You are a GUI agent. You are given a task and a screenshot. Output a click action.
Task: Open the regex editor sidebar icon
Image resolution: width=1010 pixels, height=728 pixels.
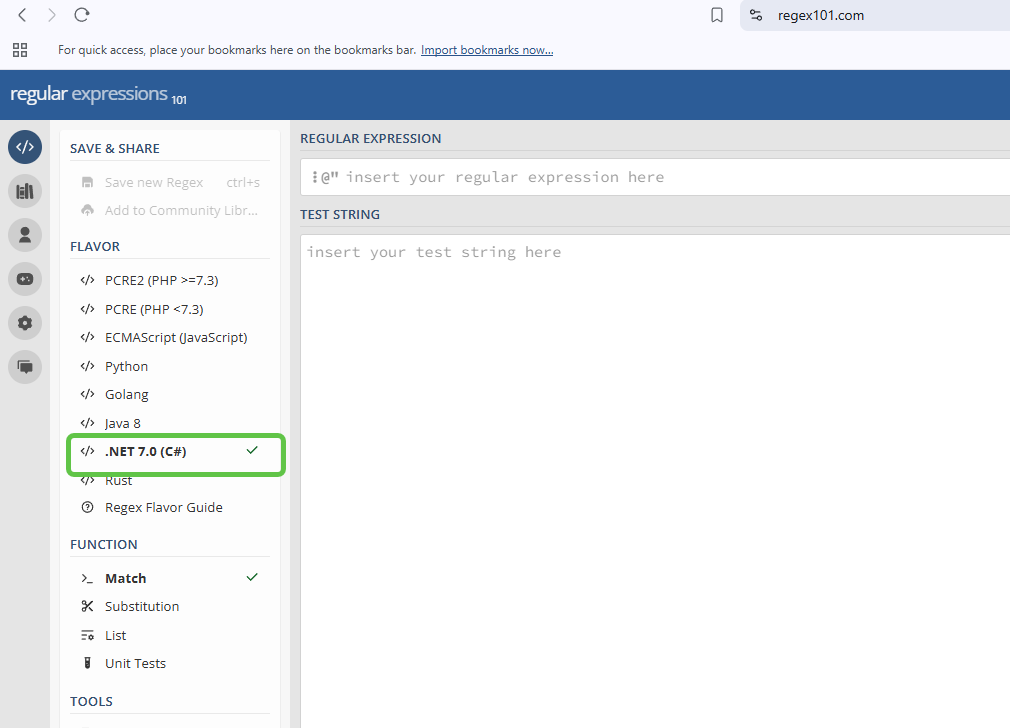tap(25, 147)
